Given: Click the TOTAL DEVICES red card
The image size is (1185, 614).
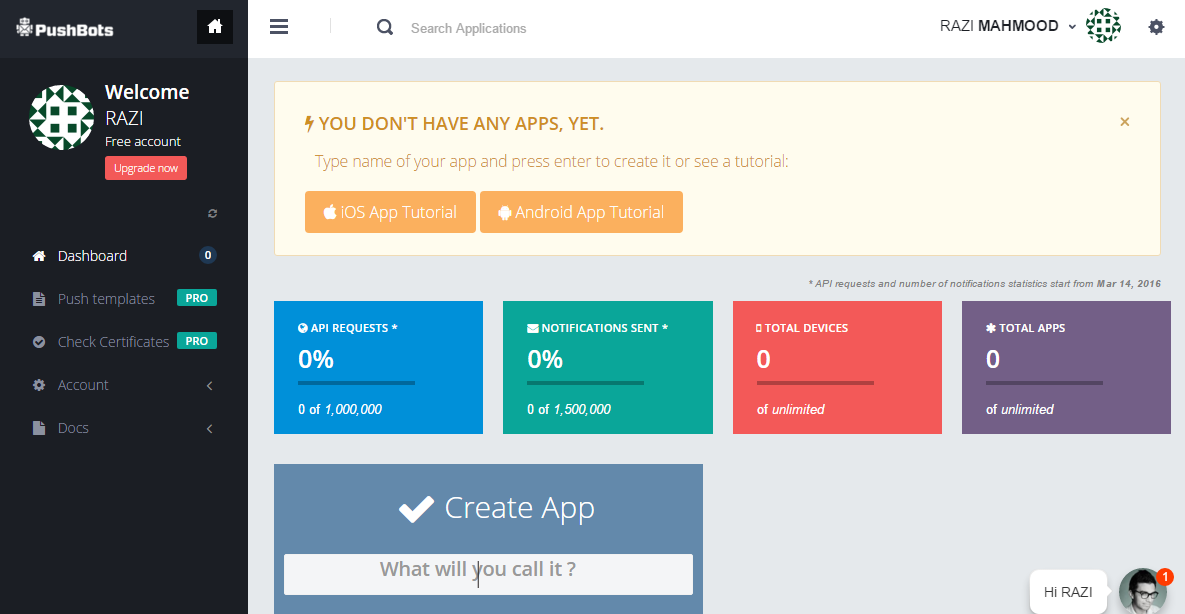Looking at the screenshot, I should click(x=837, y=367).
